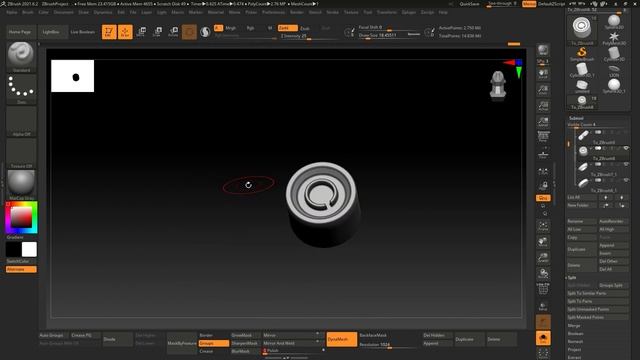Select the SimpleBrush tool
Screen dimensions: 640x360
582,54
